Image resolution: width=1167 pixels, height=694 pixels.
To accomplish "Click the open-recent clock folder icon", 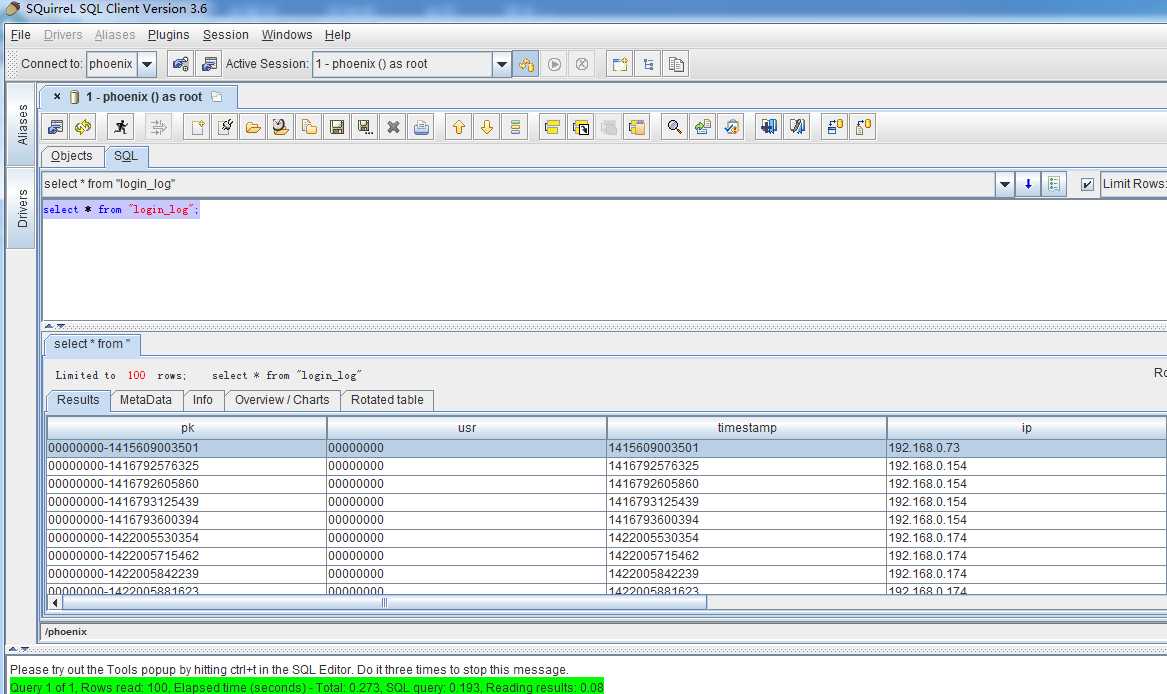I will pos(281,127).
